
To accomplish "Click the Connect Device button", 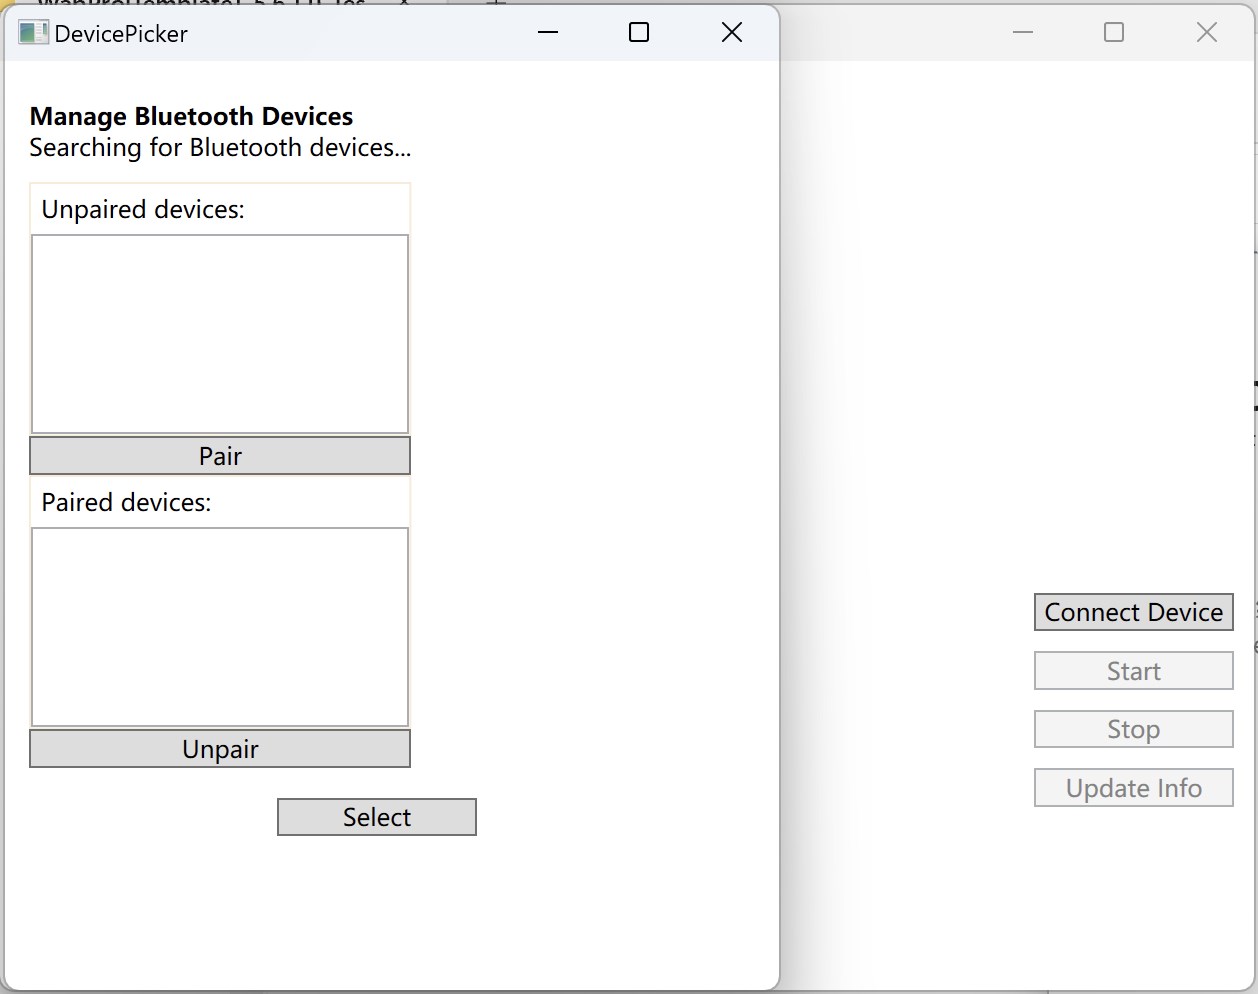I will coord(1133,612).
